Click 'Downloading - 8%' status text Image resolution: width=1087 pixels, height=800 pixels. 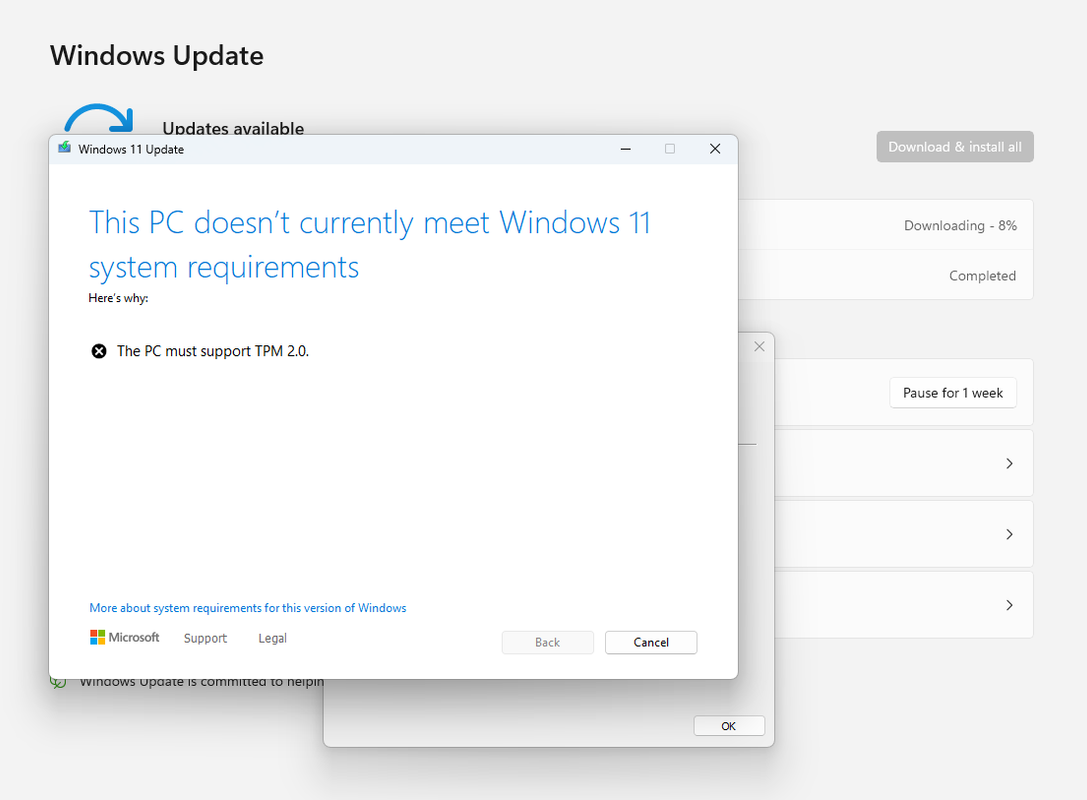960,225
